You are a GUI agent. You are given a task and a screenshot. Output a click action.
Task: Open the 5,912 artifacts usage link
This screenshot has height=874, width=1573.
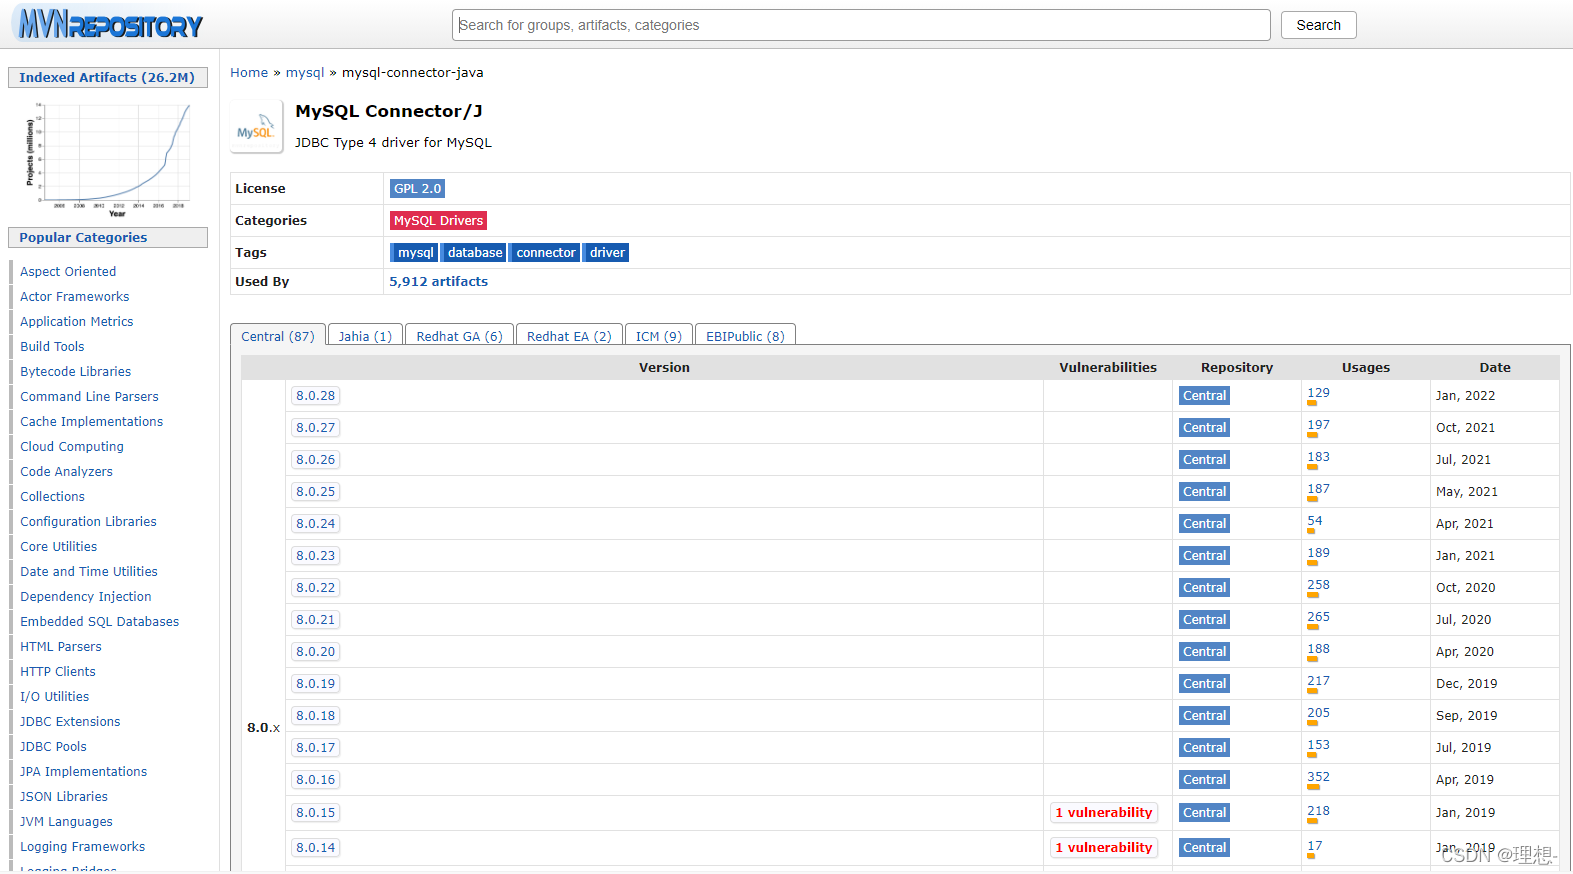pyautogui.click(x=439, y=282)
